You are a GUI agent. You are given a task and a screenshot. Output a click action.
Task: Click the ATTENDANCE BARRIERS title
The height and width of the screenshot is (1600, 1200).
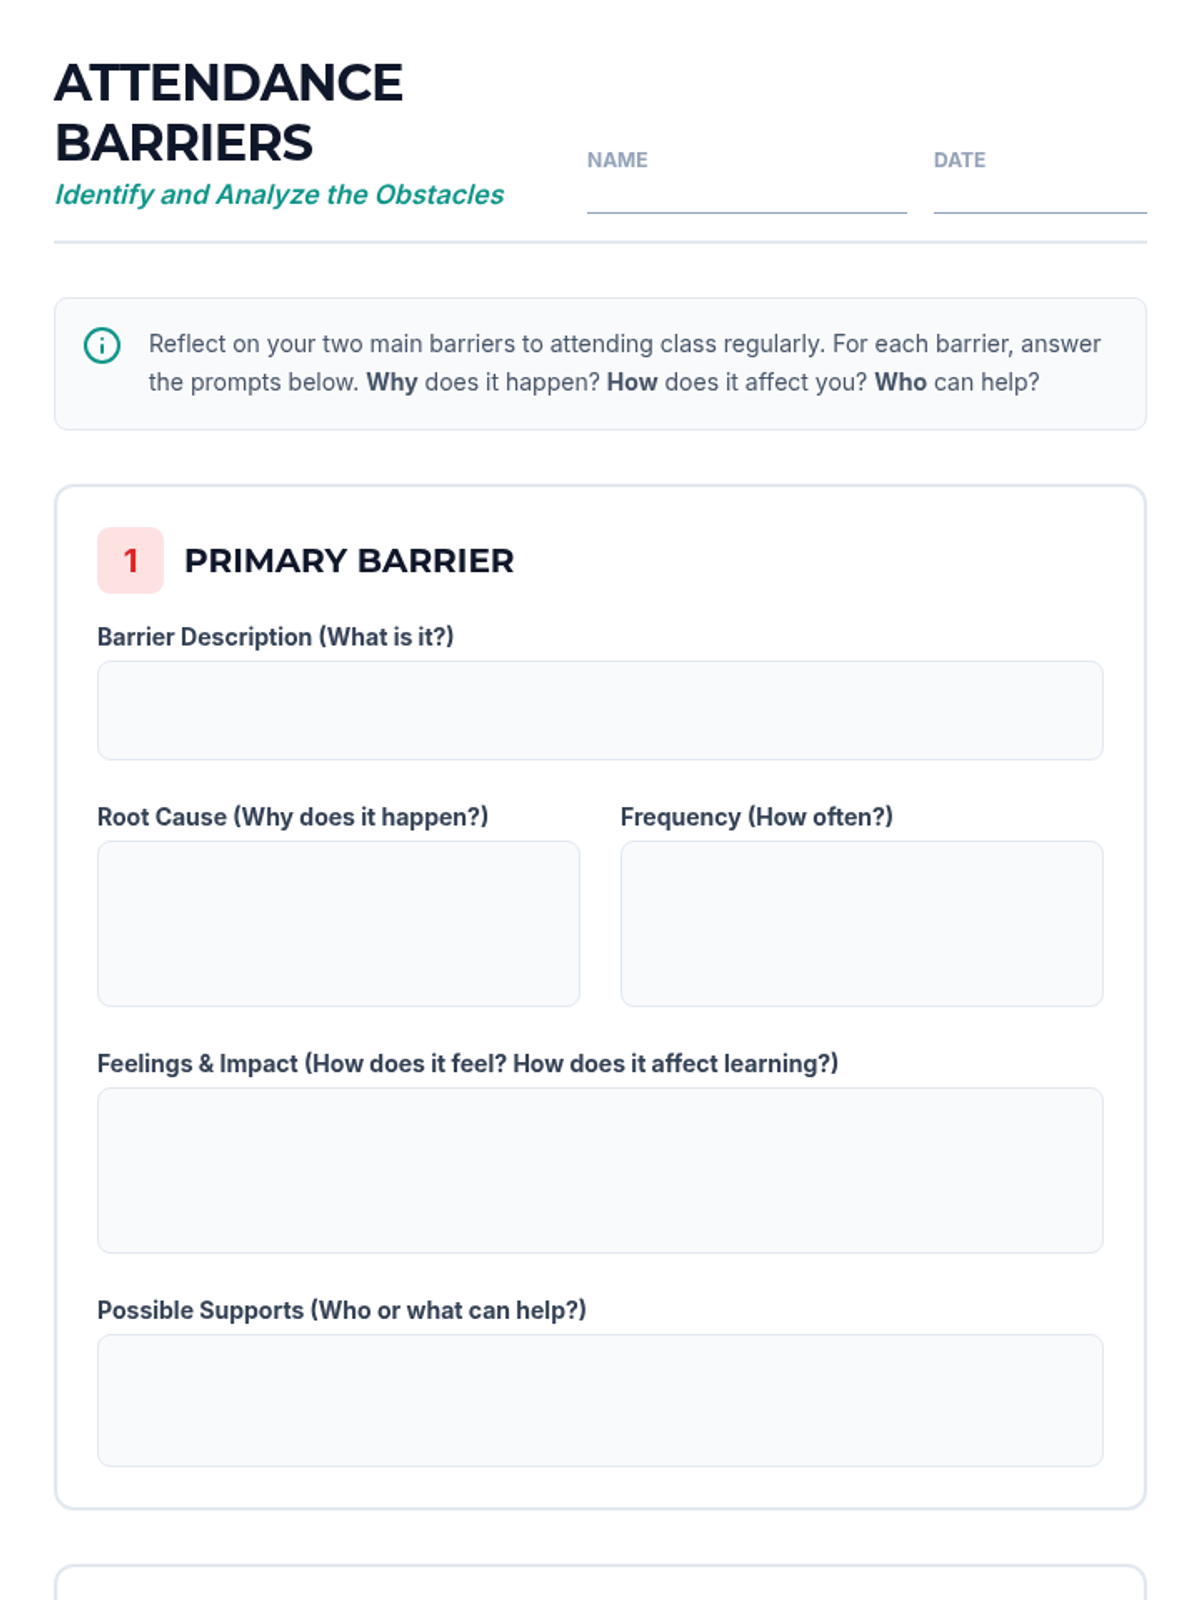[229, 112]
